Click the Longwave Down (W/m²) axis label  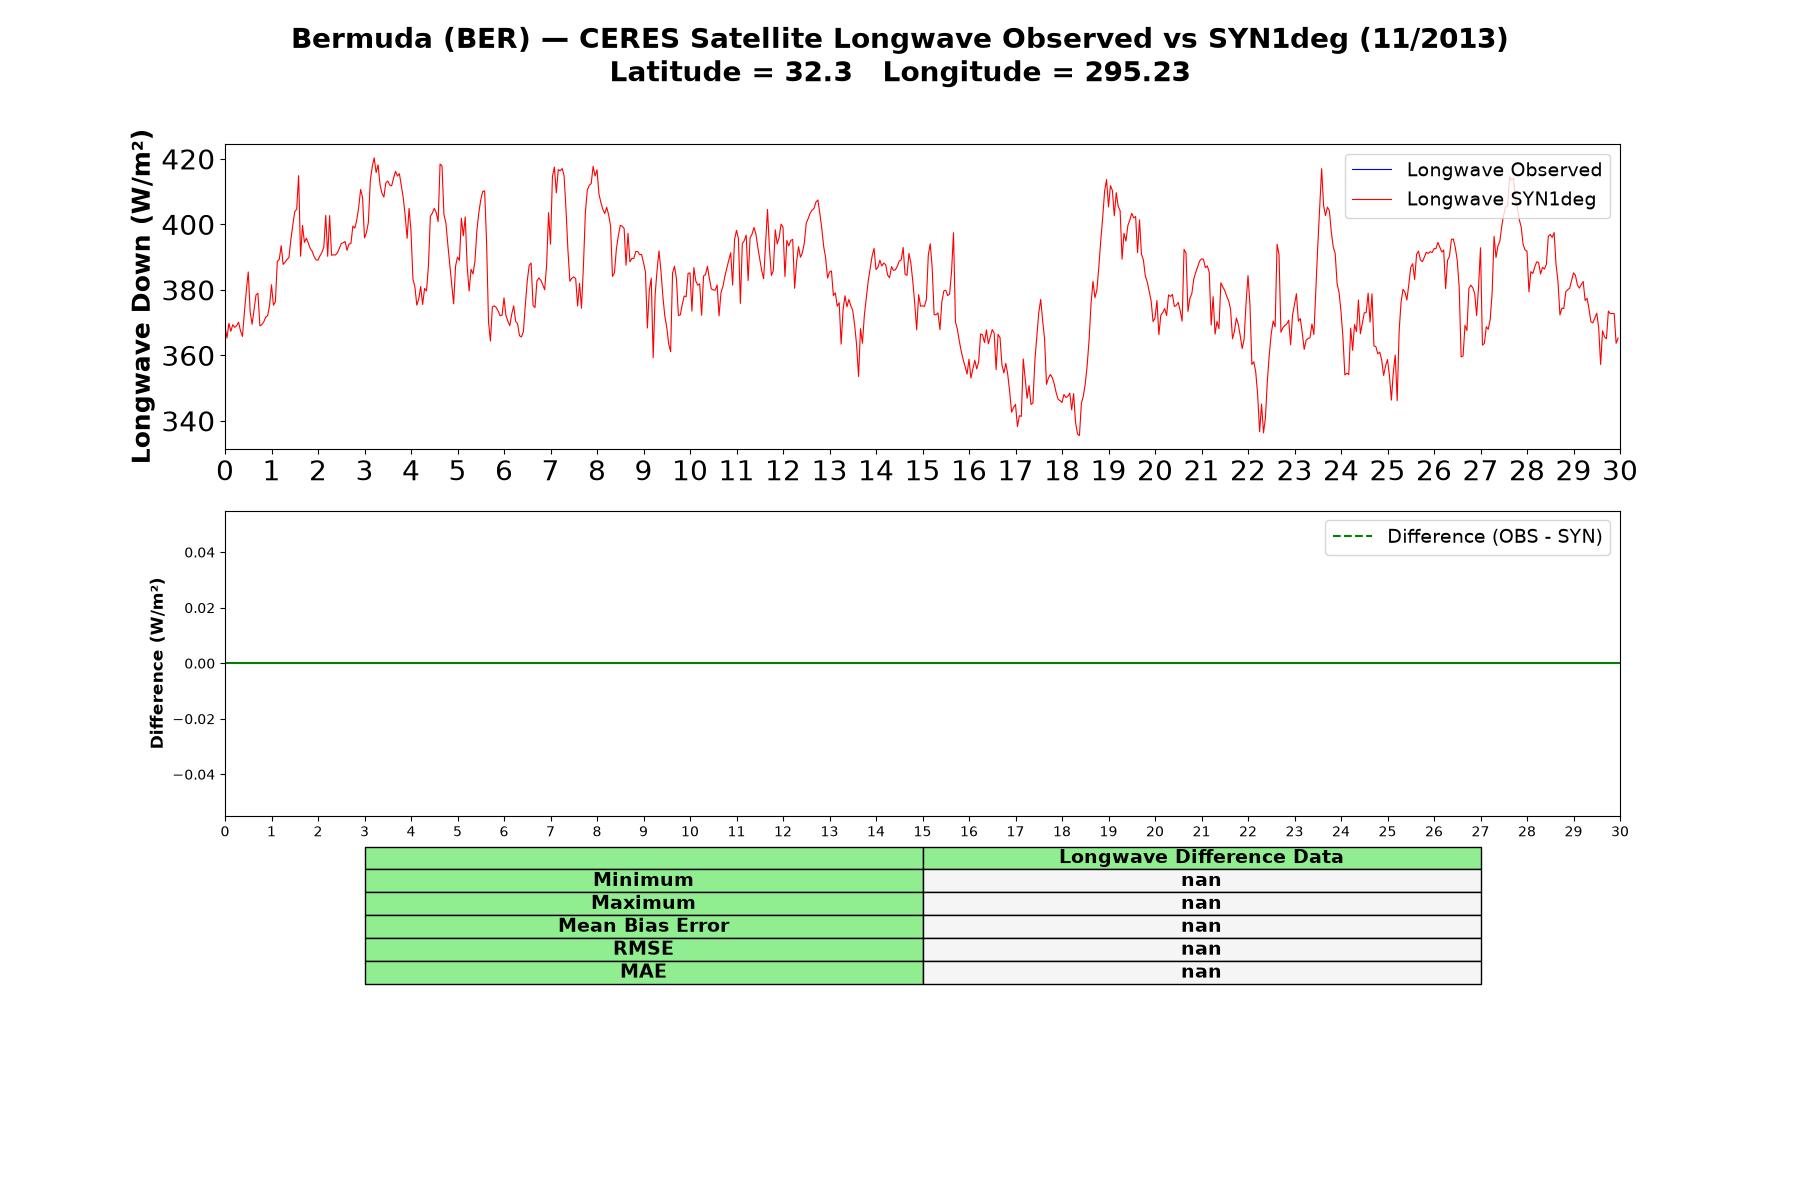(x=142, y=296)
